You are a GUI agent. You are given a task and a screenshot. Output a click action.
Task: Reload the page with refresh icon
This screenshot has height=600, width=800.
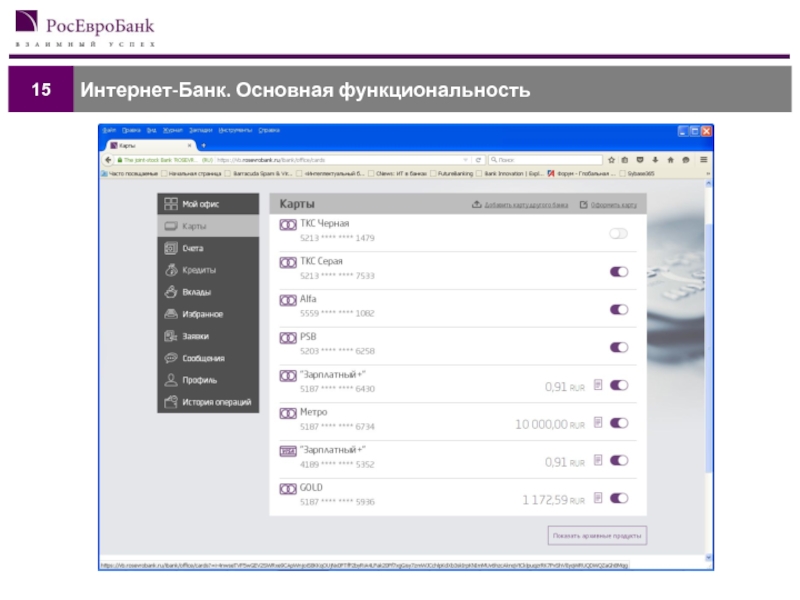478,160
